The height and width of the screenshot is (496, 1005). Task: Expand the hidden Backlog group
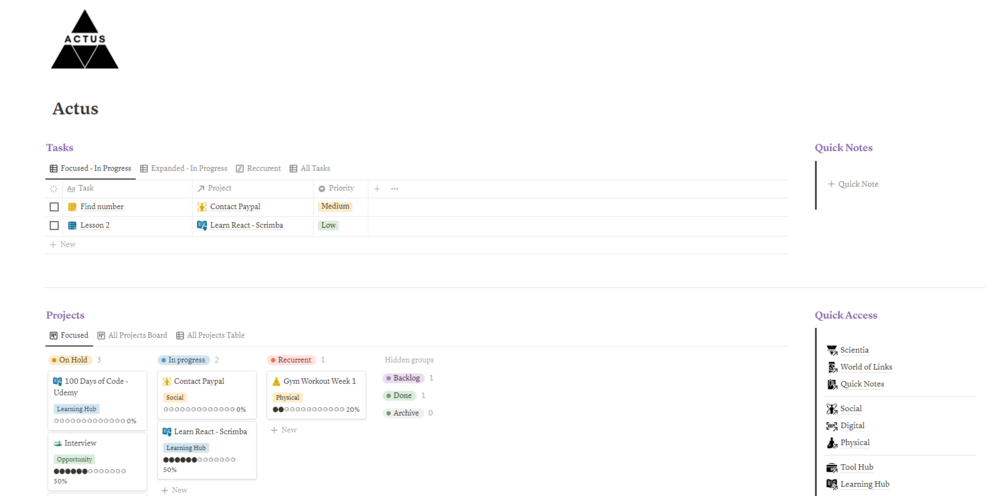pyautogui.click(x=404, y=378)
